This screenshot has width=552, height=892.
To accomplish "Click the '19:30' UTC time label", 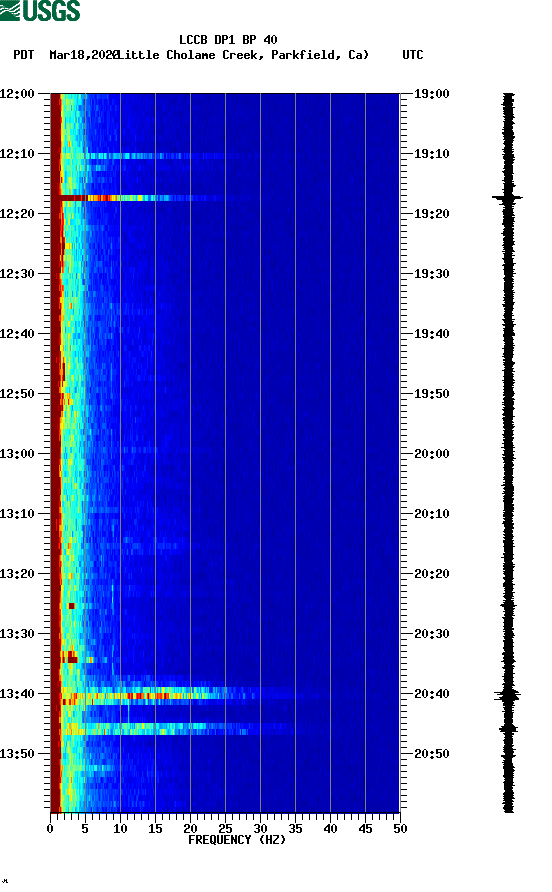I will click(431, 274).
